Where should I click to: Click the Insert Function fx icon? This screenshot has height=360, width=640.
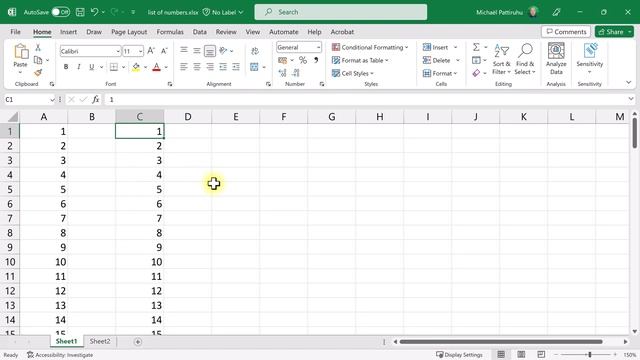coord(96,99)
